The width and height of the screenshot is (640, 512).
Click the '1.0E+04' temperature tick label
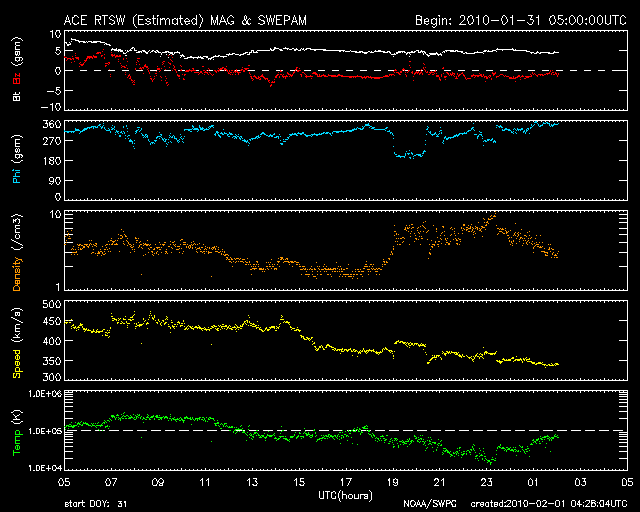(45, 468)
